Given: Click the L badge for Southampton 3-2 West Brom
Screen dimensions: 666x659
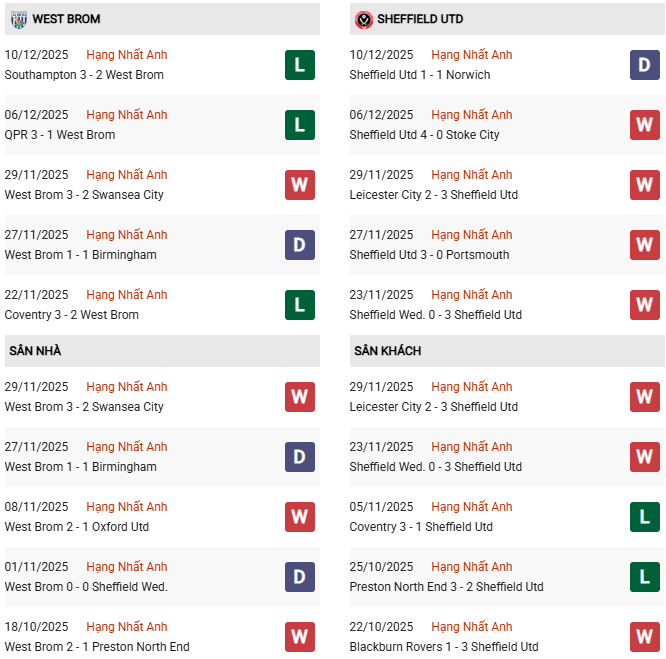Looking at the screenshot, I should coord(299,65).
